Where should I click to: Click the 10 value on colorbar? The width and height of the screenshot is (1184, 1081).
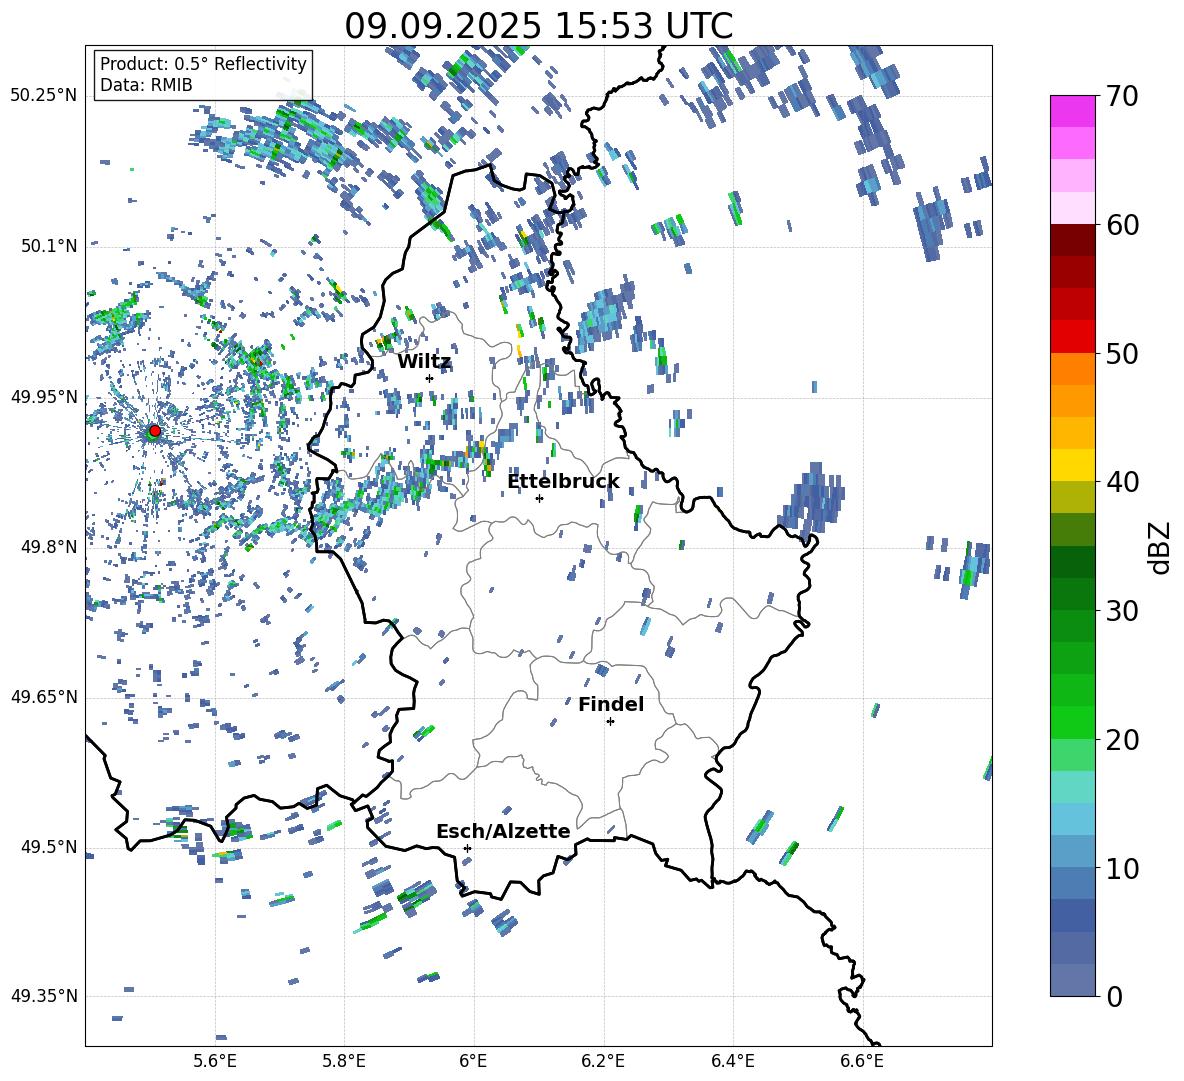click(x=1122, y=868)
